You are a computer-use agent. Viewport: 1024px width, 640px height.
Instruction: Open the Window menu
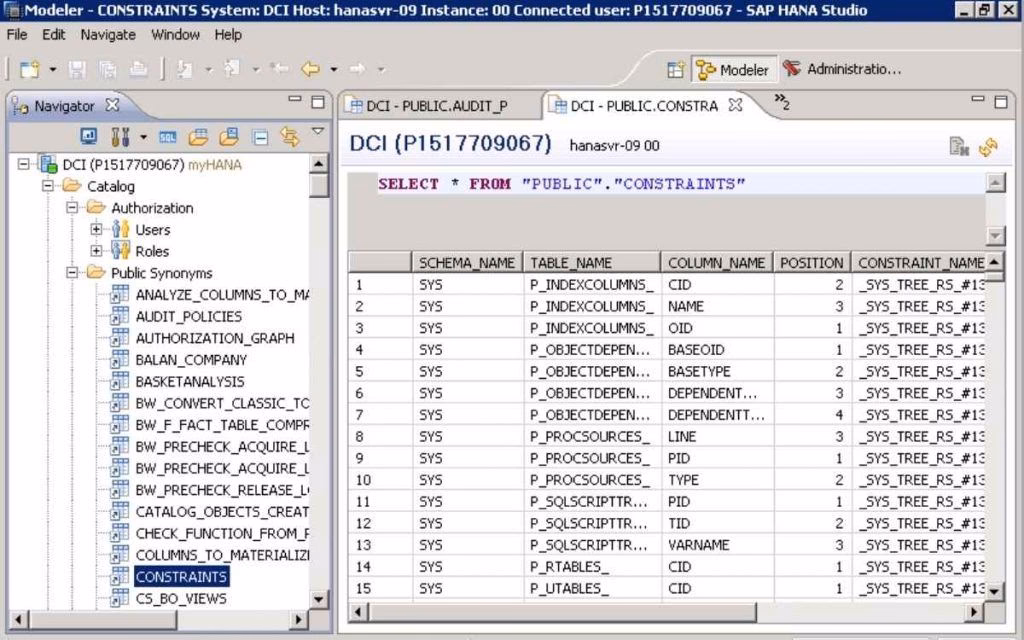click(x=175, y=35)
